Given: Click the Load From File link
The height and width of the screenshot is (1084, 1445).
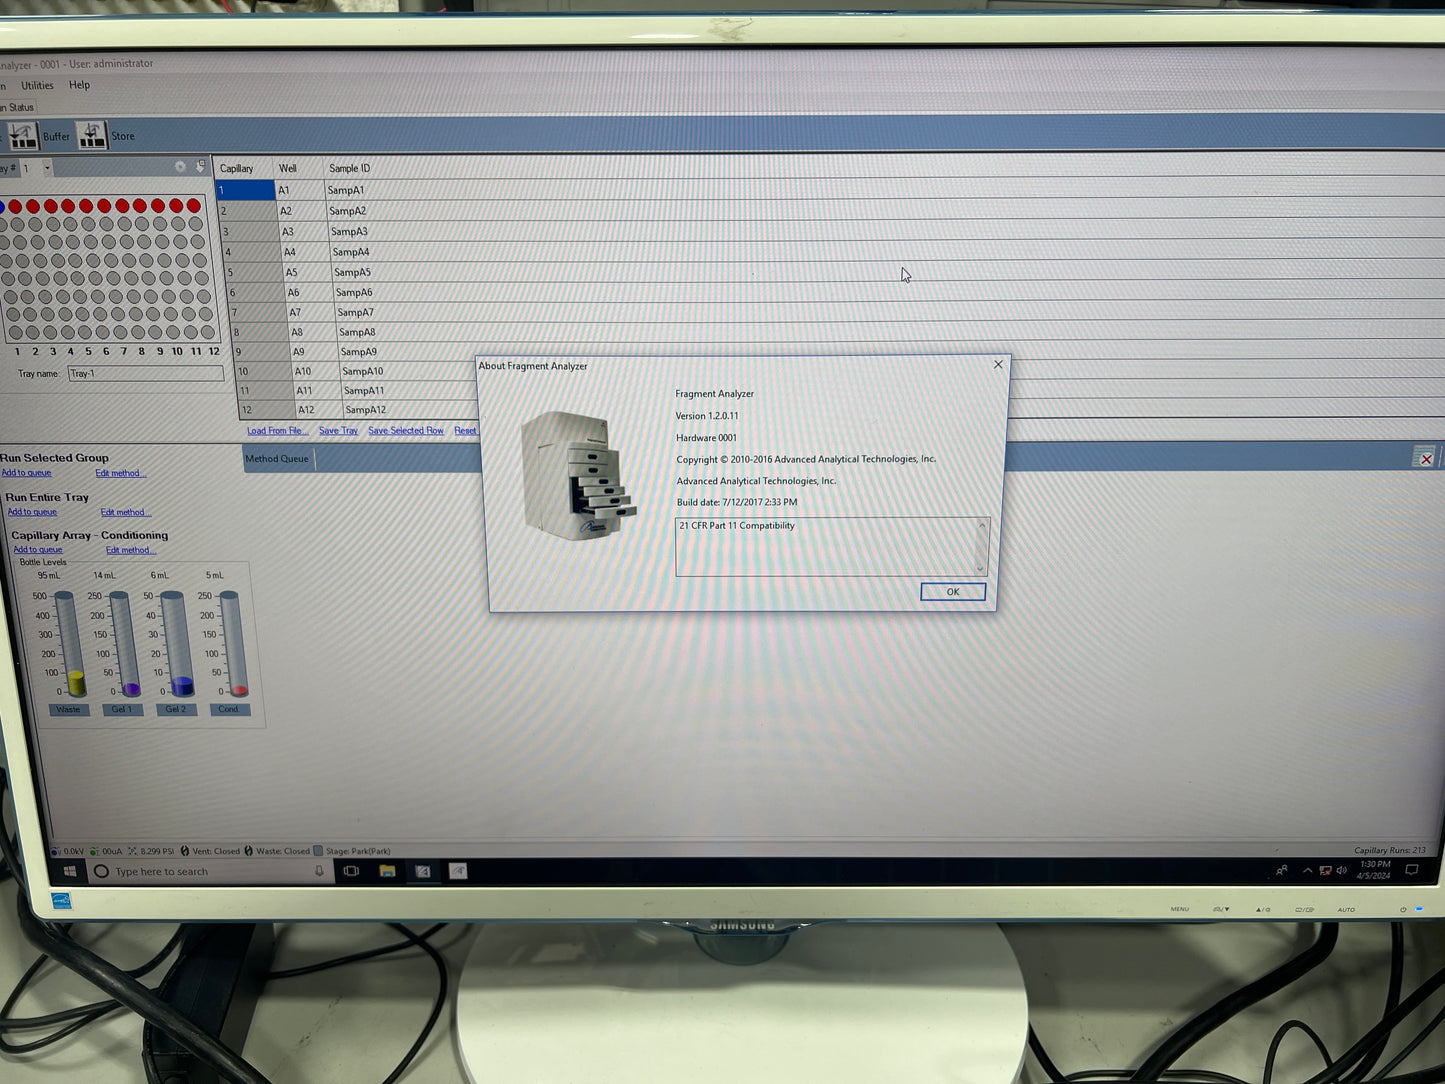Looking at the screenshot, I should [277, 431].
